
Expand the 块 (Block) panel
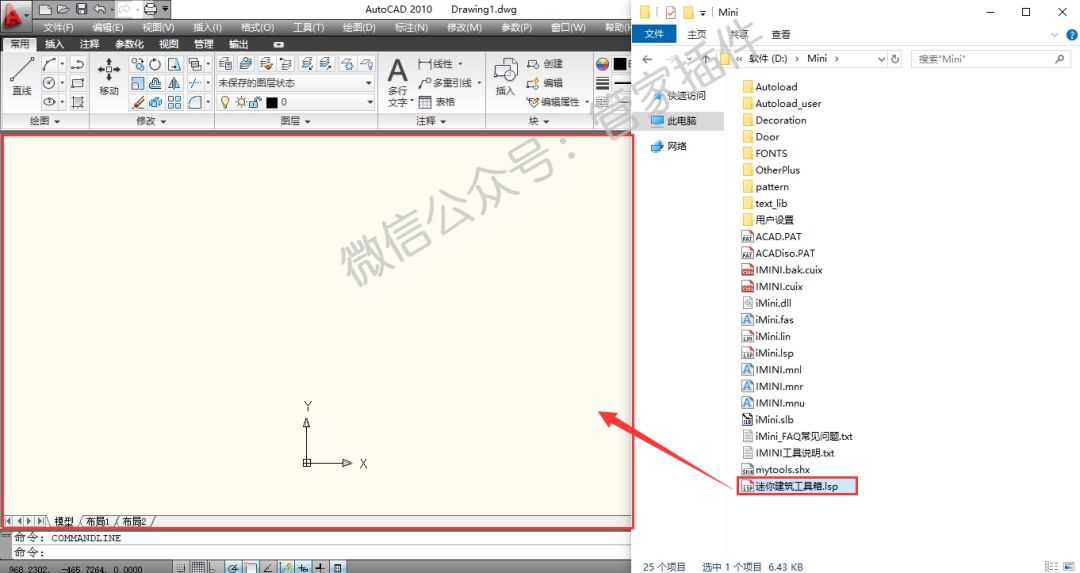point(539,121)
